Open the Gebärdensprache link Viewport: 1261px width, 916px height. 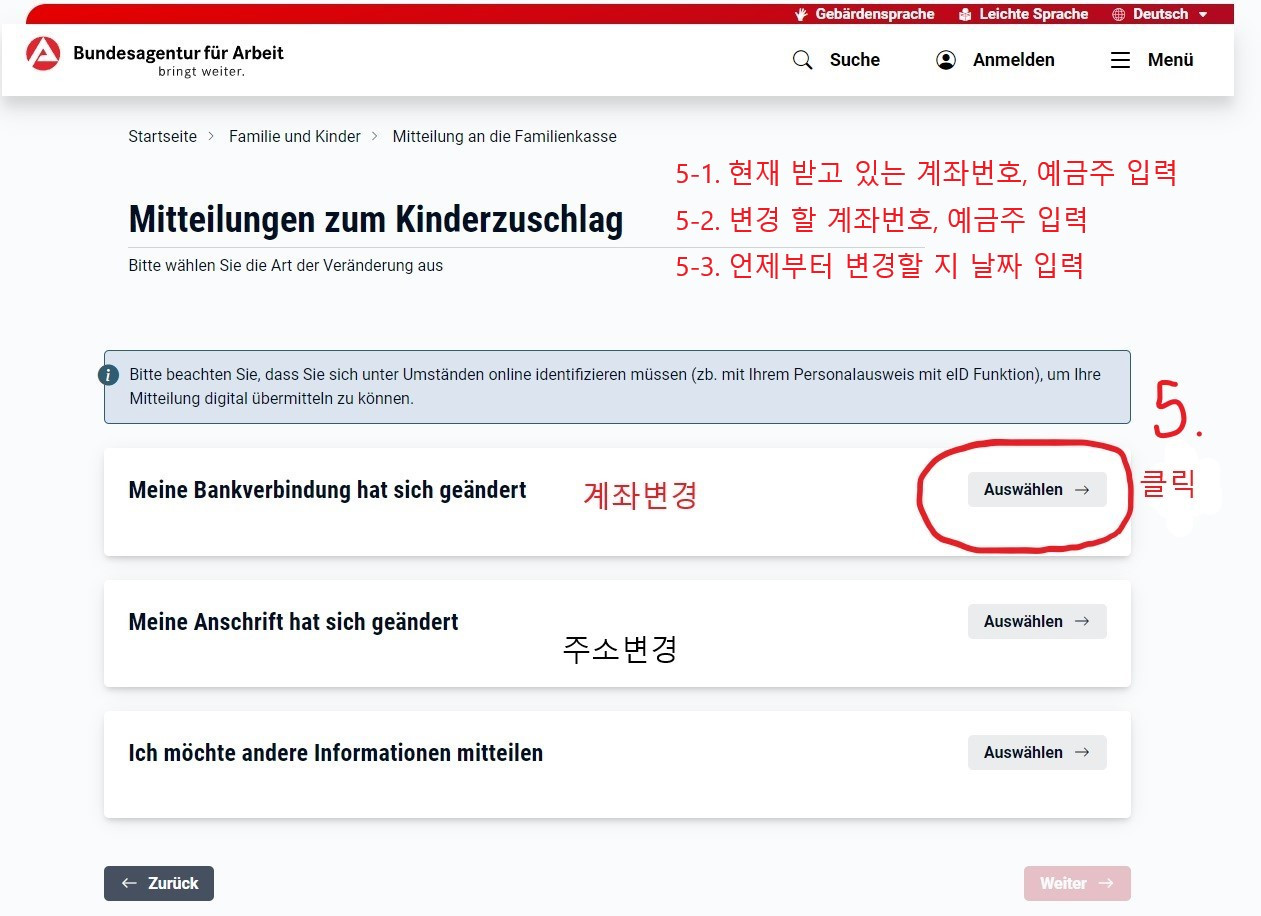point(865,14)
